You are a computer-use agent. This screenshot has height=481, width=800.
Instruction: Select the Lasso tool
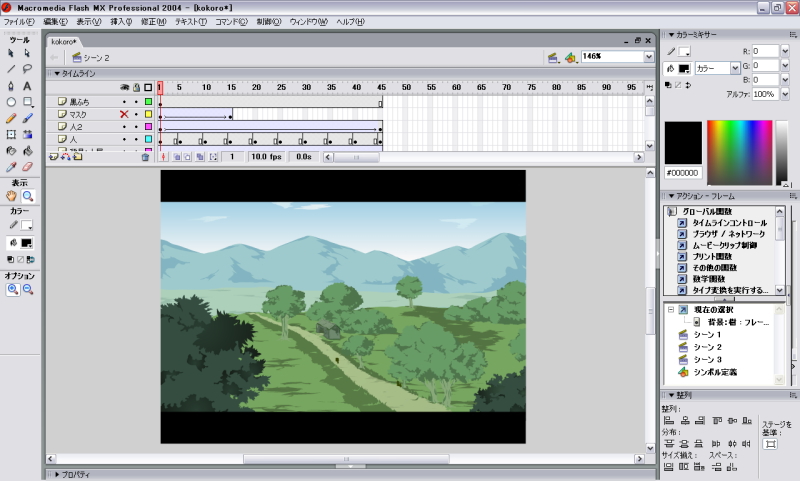point(27,69)
